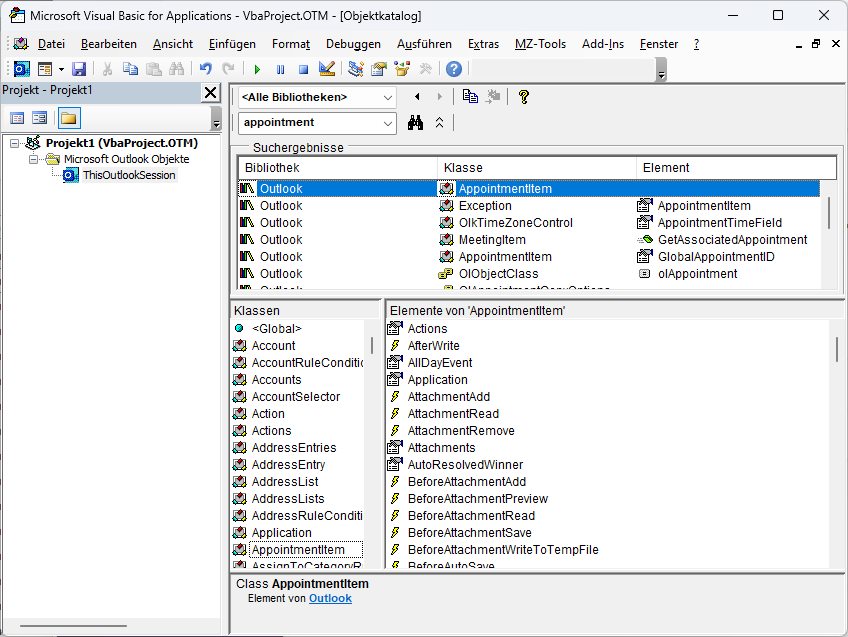
Task: Click the Design mode icon
Action: (x=327, y=69)
